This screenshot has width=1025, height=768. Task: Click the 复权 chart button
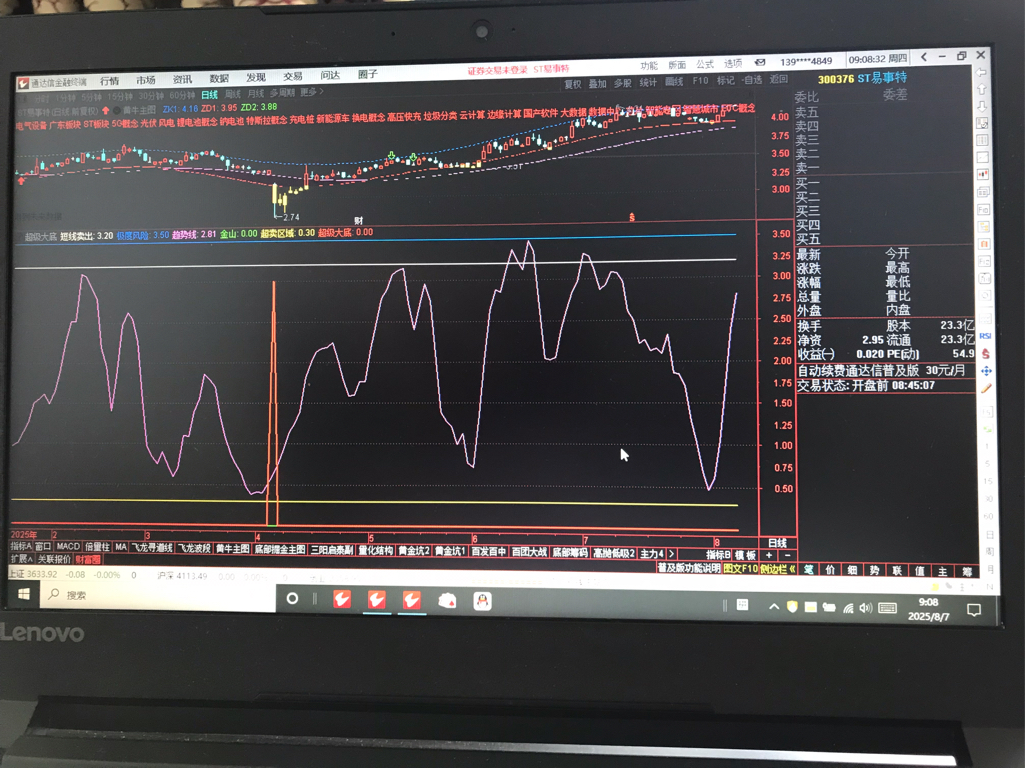tap(573, 84)
